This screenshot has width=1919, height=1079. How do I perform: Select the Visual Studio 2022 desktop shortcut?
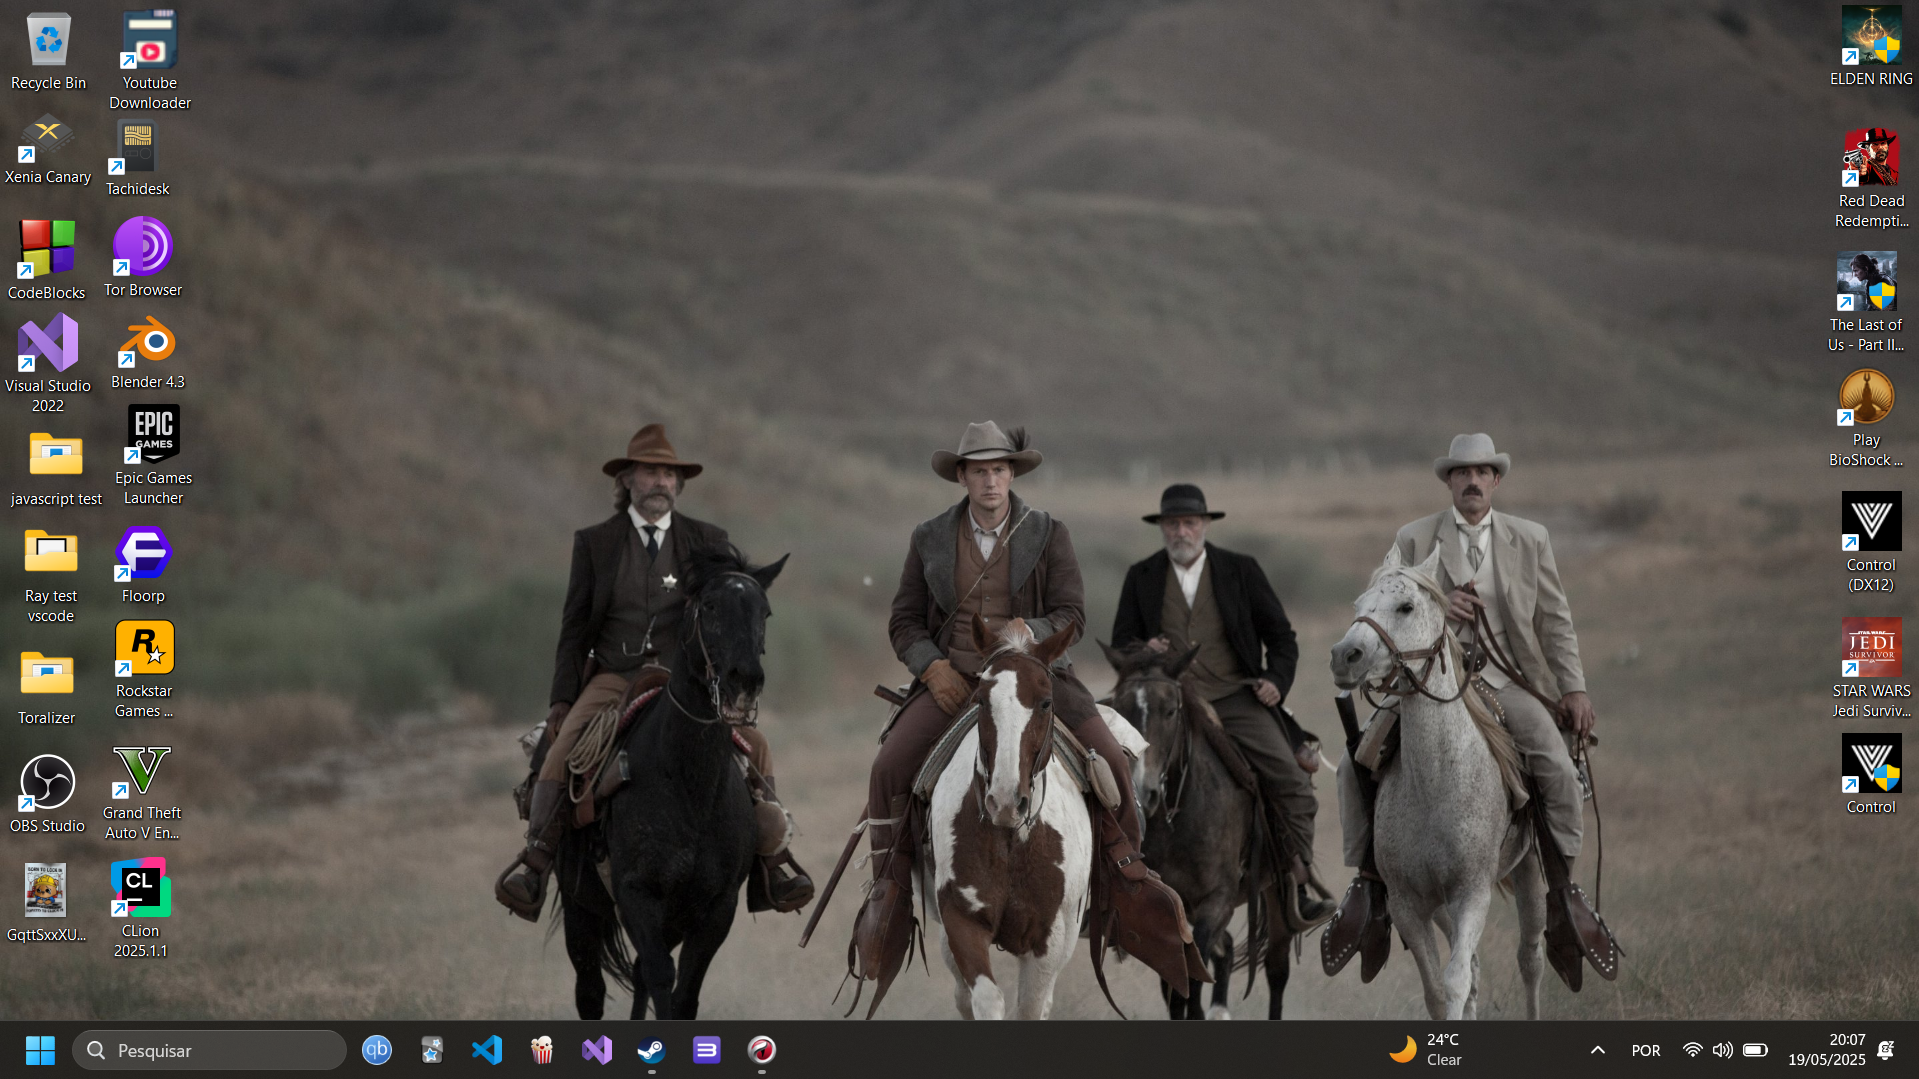[48, 363]
